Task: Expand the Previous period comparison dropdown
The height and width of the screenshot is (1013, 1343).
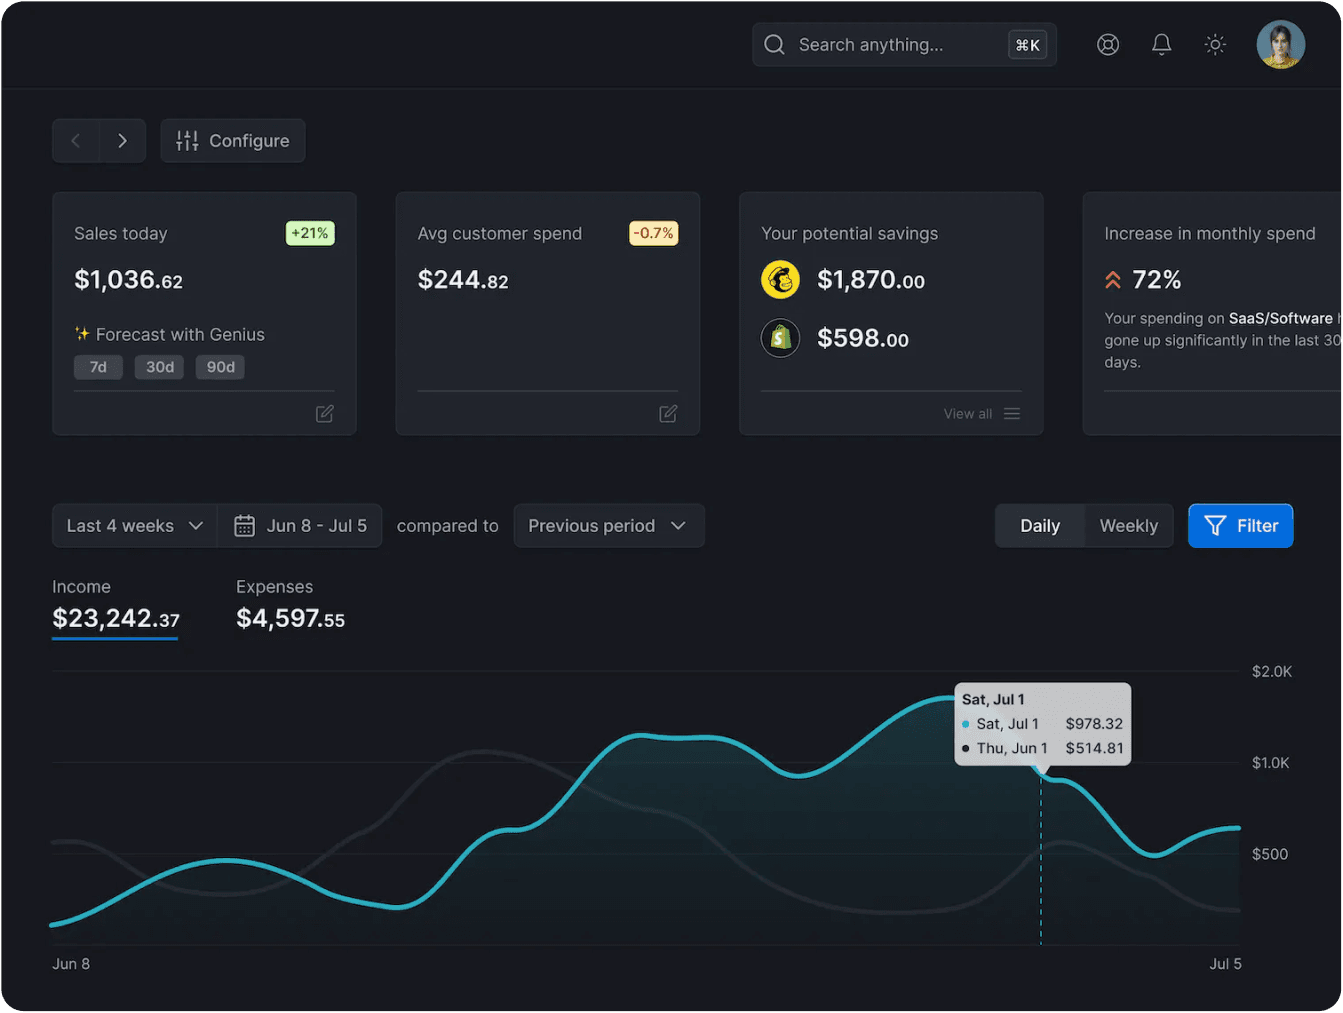Action: tap(608, 525)
